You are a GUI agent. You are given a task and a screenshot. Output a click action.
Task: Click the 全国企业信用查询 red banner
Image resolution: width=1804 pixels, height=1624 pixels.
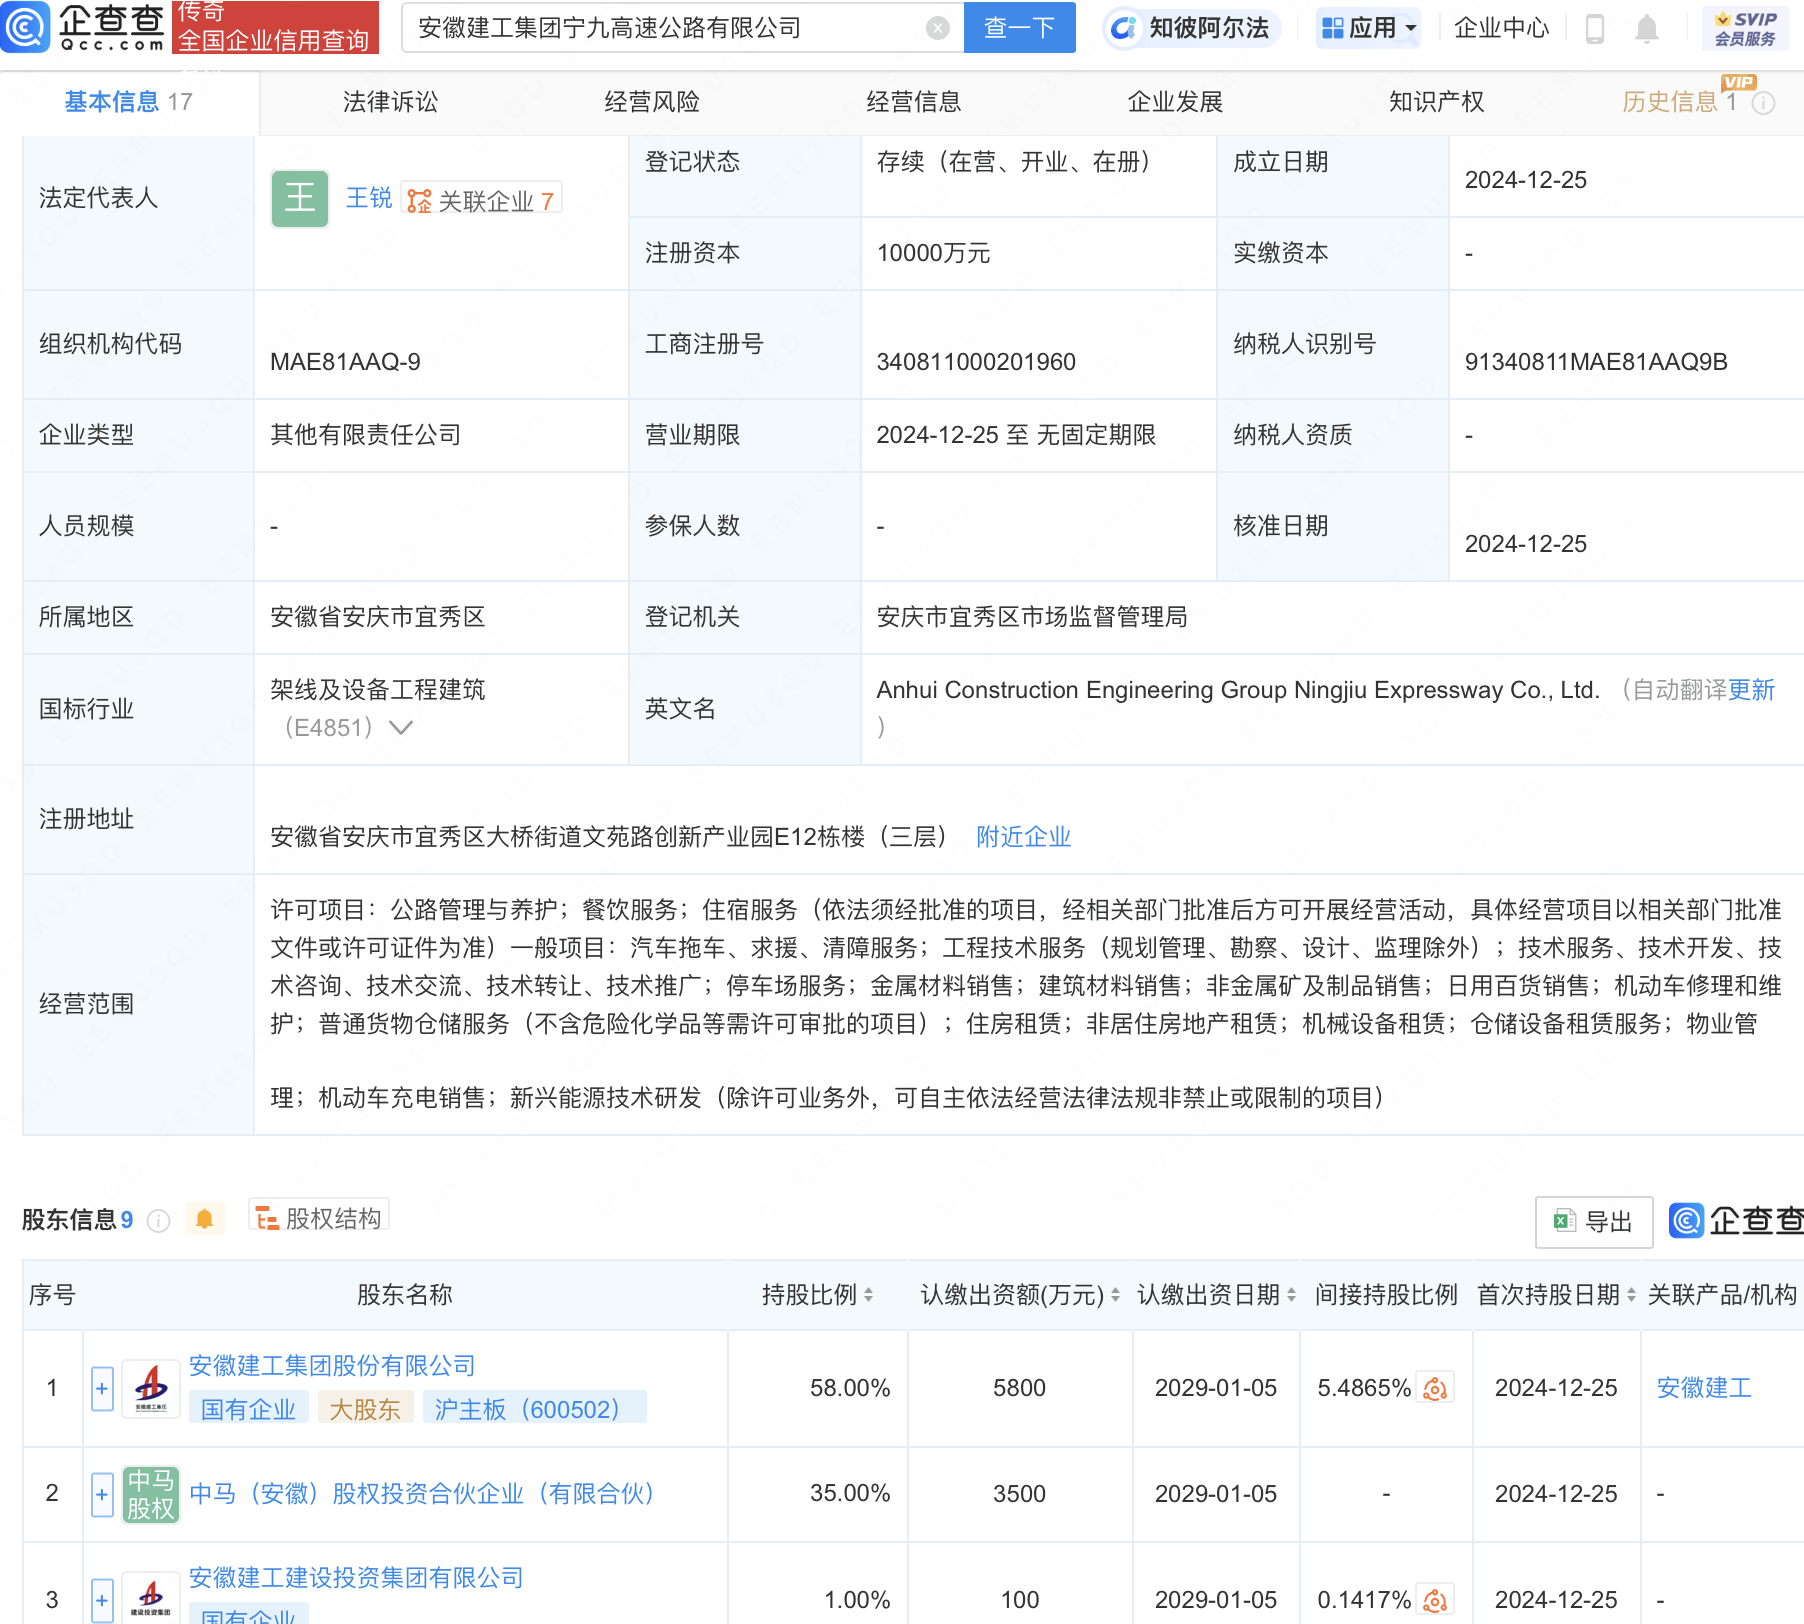(275, 27)
